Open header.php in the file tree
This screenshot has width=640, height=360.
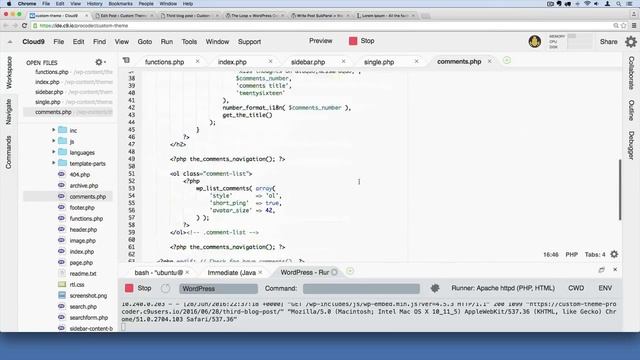83,230
